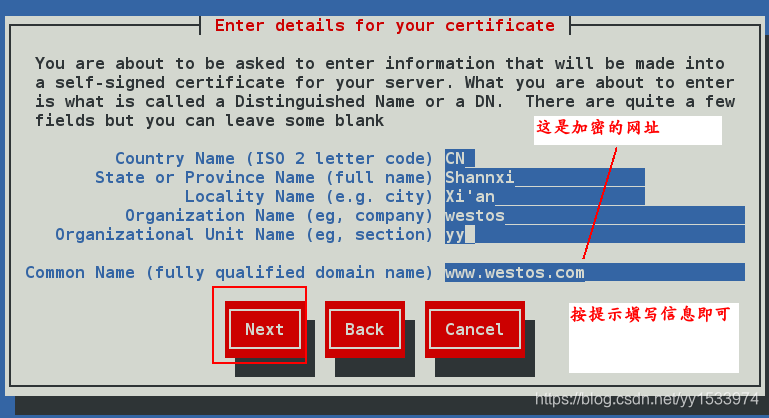Focus the State or Province field with Shannxi

coord(544,177)
